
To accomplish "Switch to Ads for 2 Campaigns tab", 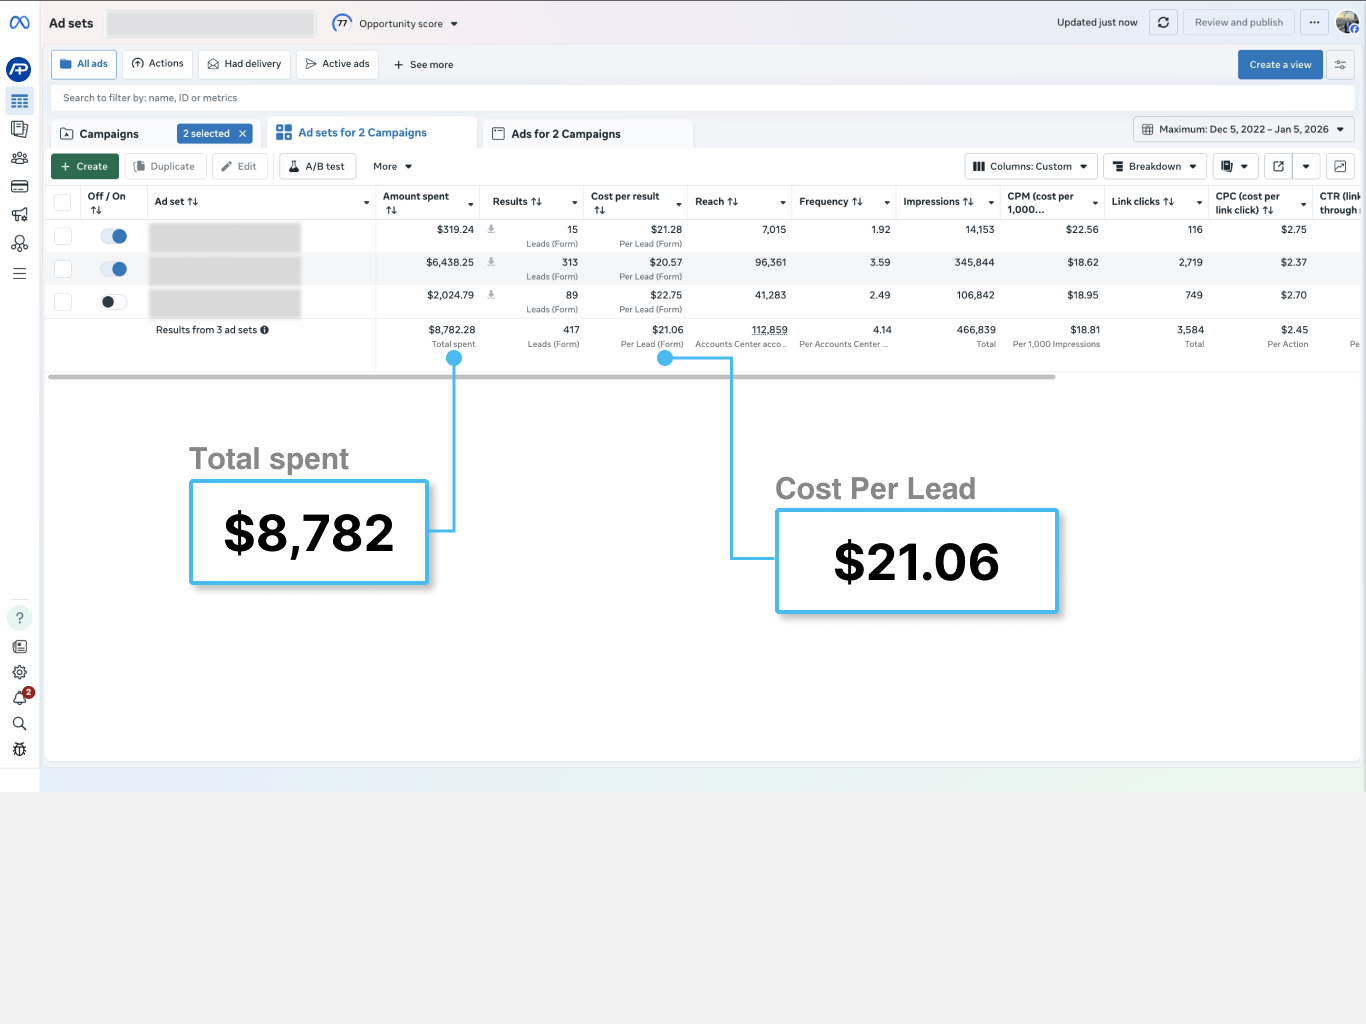I will point(565,134).
